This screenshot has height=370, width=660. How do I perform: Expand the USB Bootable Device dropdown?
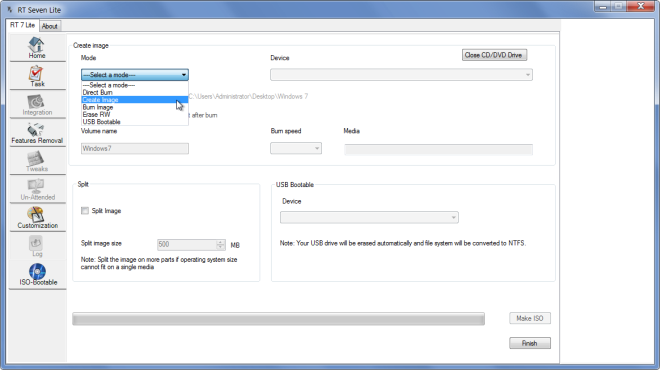pos(369,218)
